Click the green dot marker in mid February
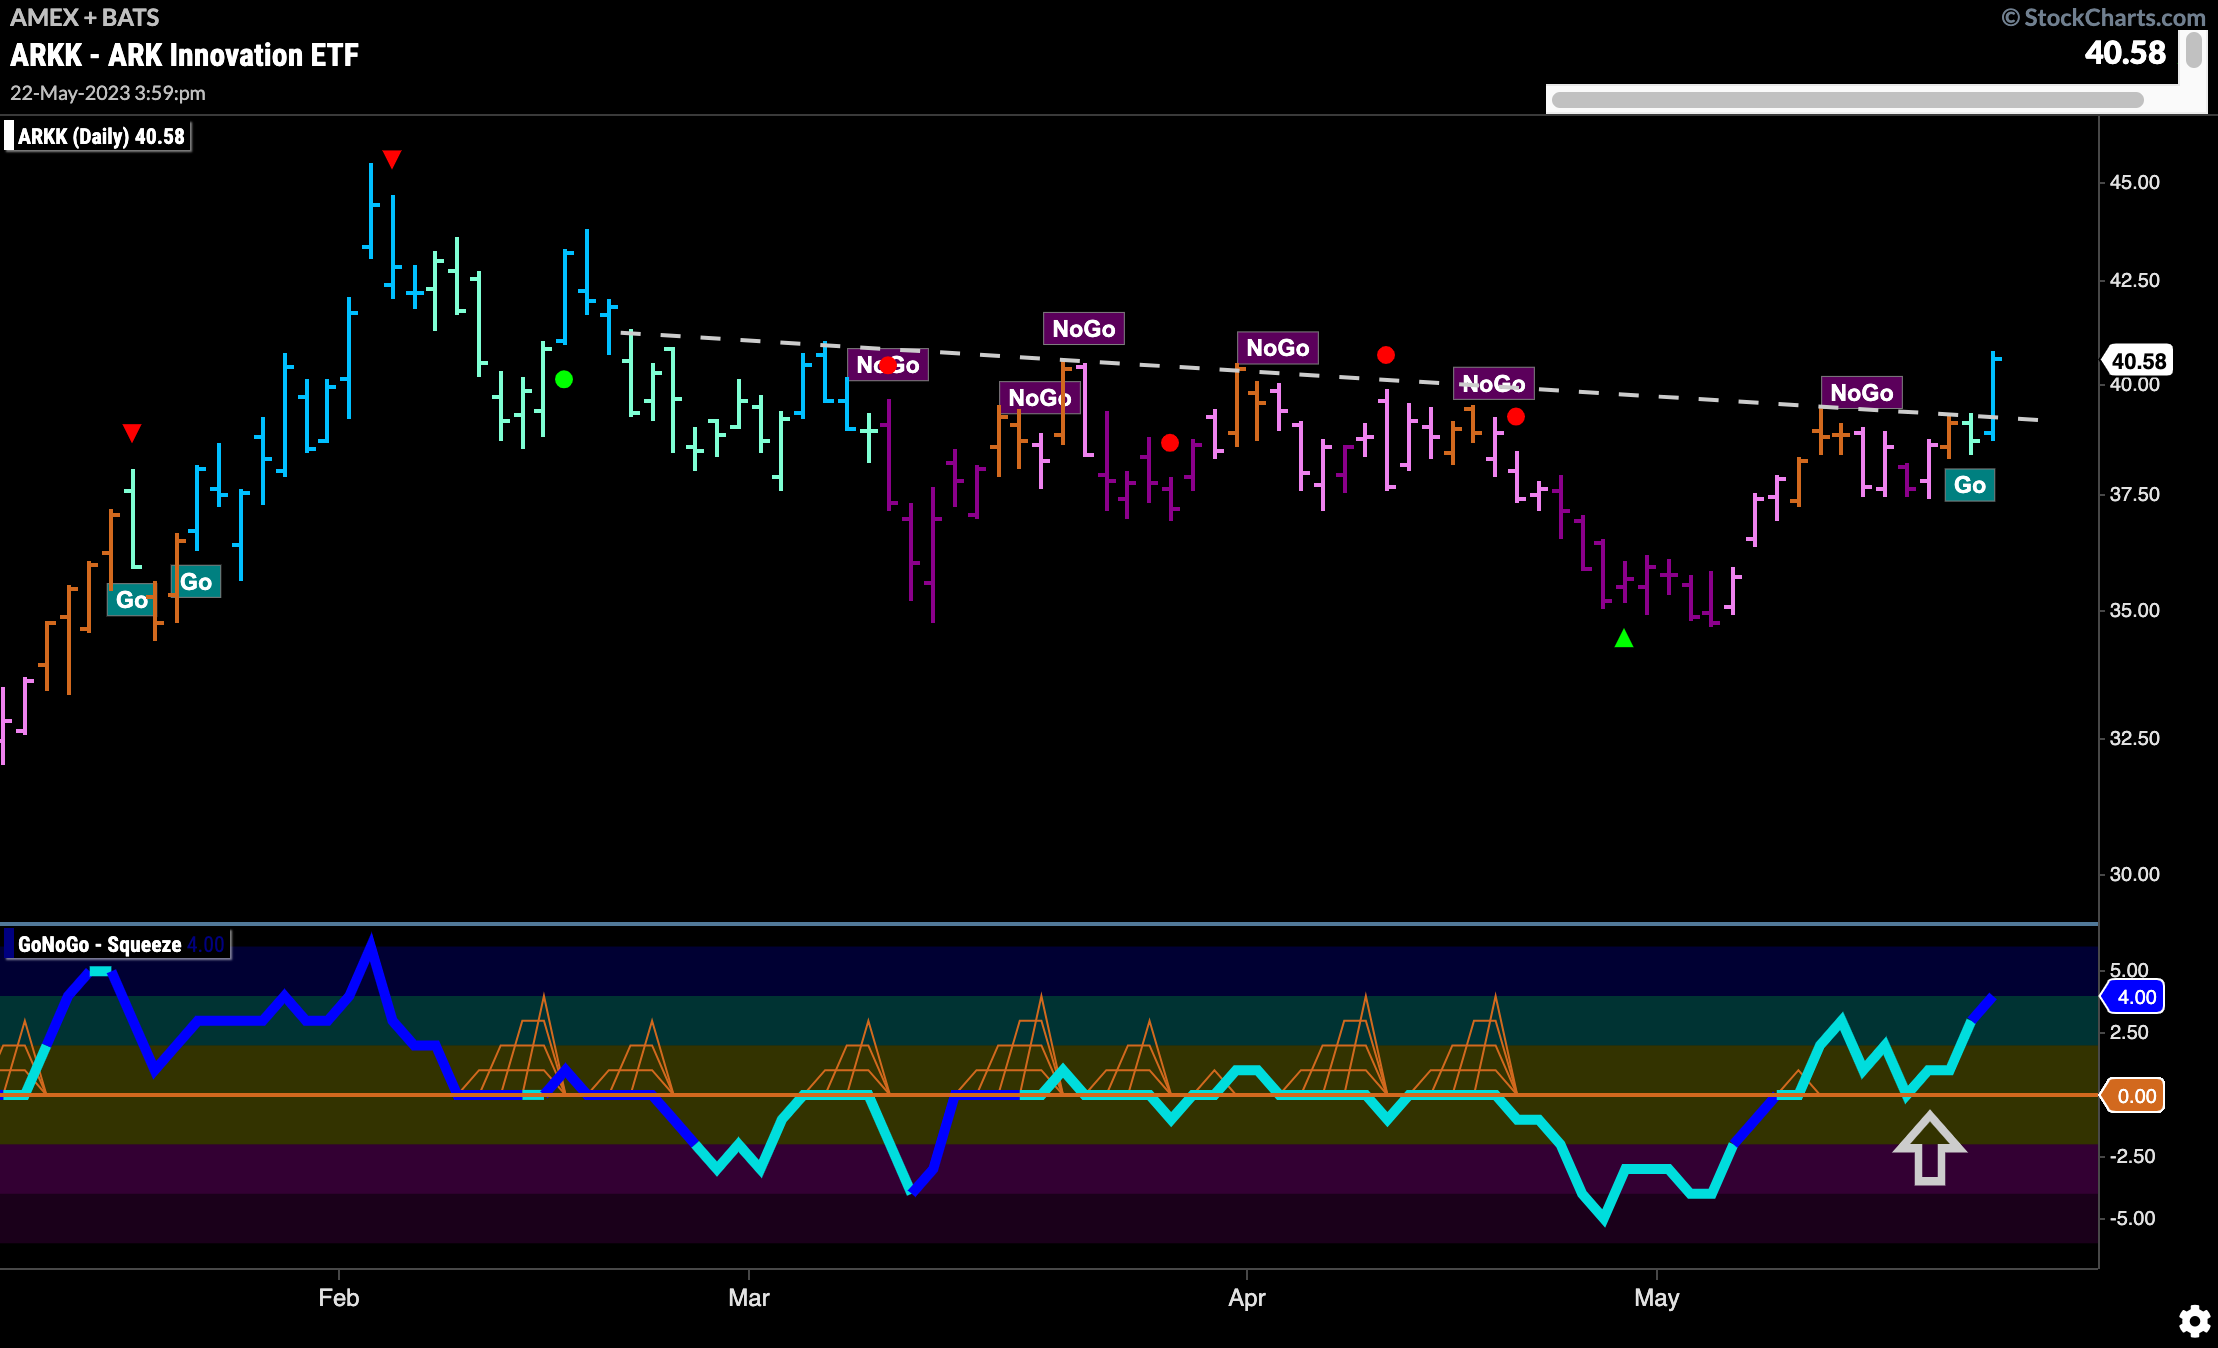Image resolution: width=2218 pixels, height=1348 pixels. coord(564,379)
